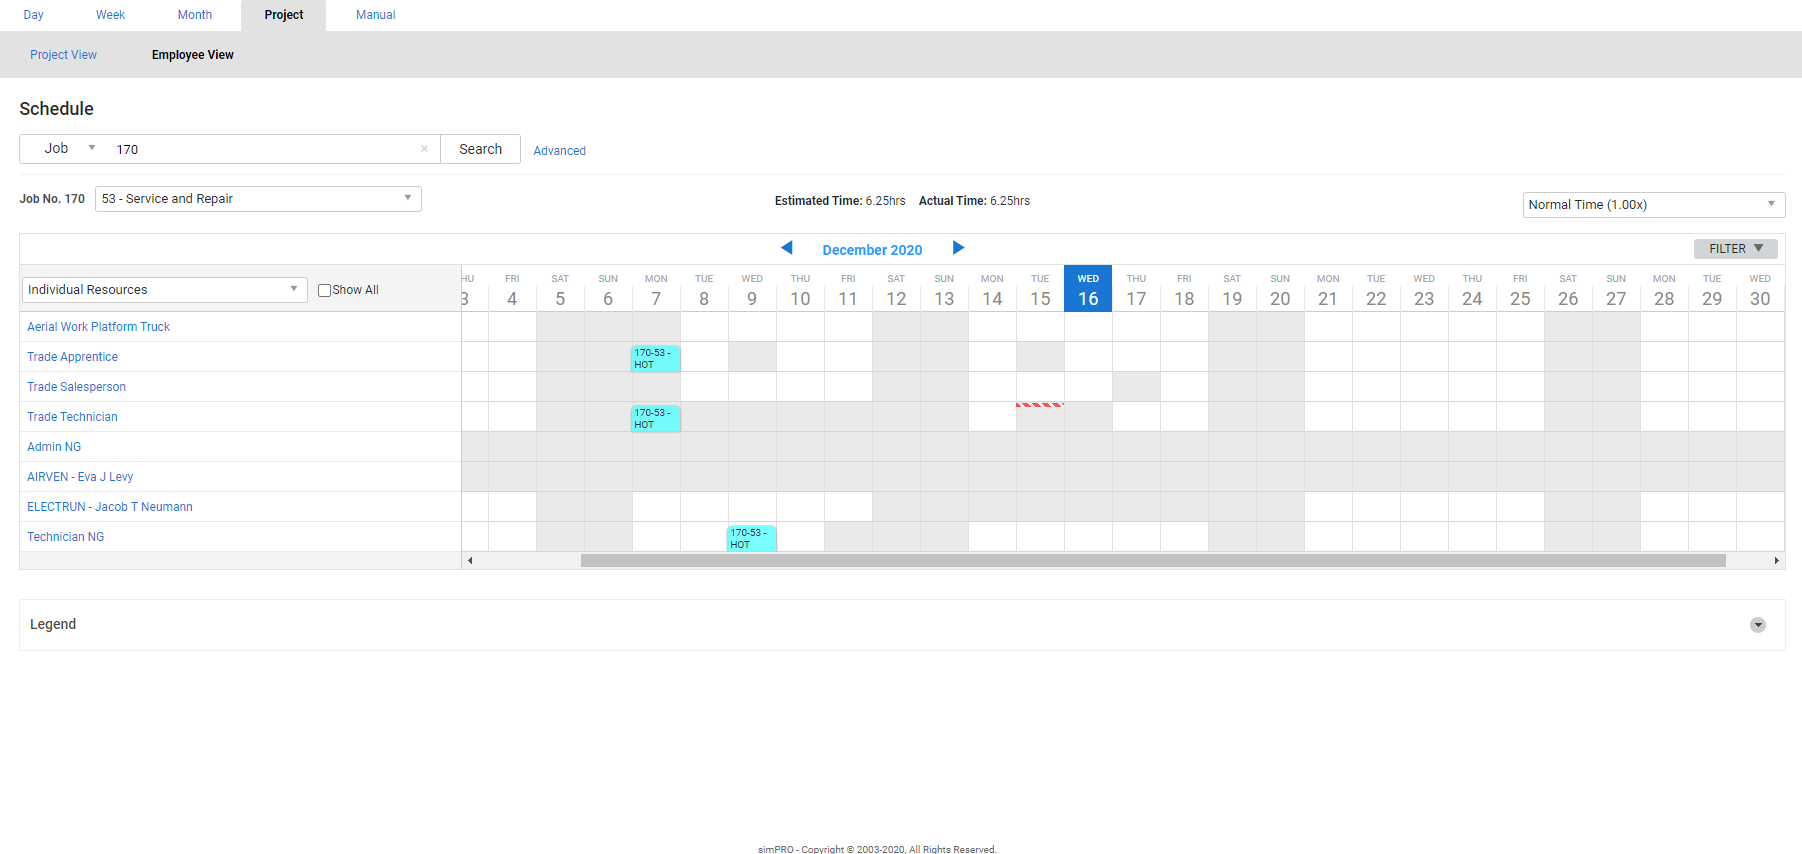
Task: Select the MON 7 date header
Action: [656, 289]
